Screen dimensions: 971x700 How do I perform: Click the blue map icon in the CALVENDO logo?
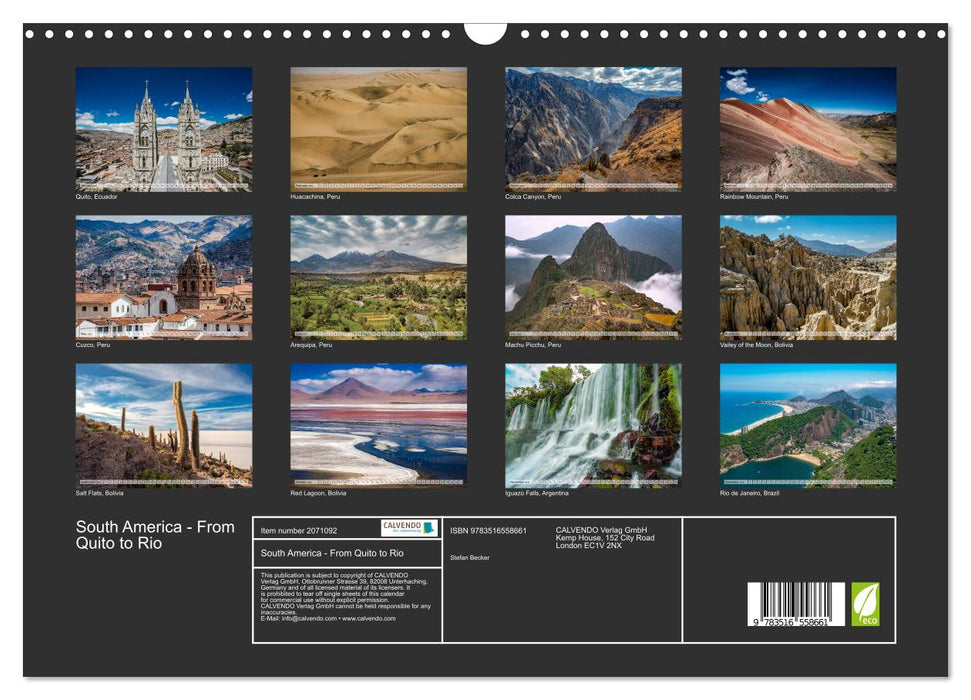point(428,528)
